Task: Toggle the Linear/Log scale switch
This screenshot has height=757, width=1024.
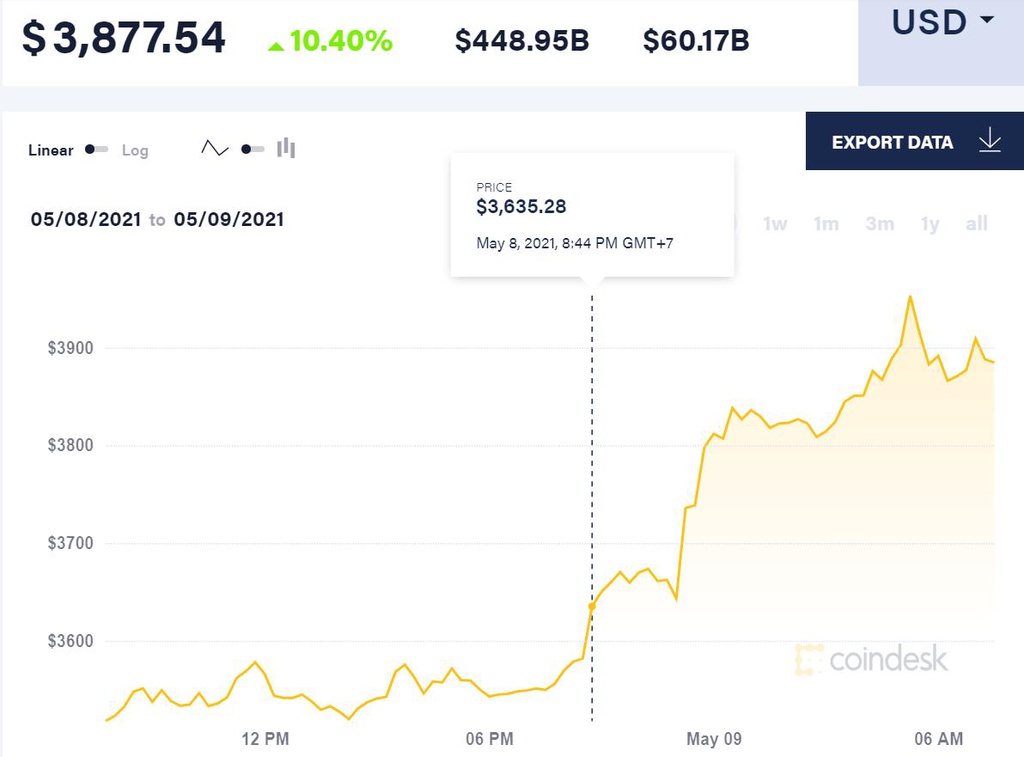Action: point(97,150)
